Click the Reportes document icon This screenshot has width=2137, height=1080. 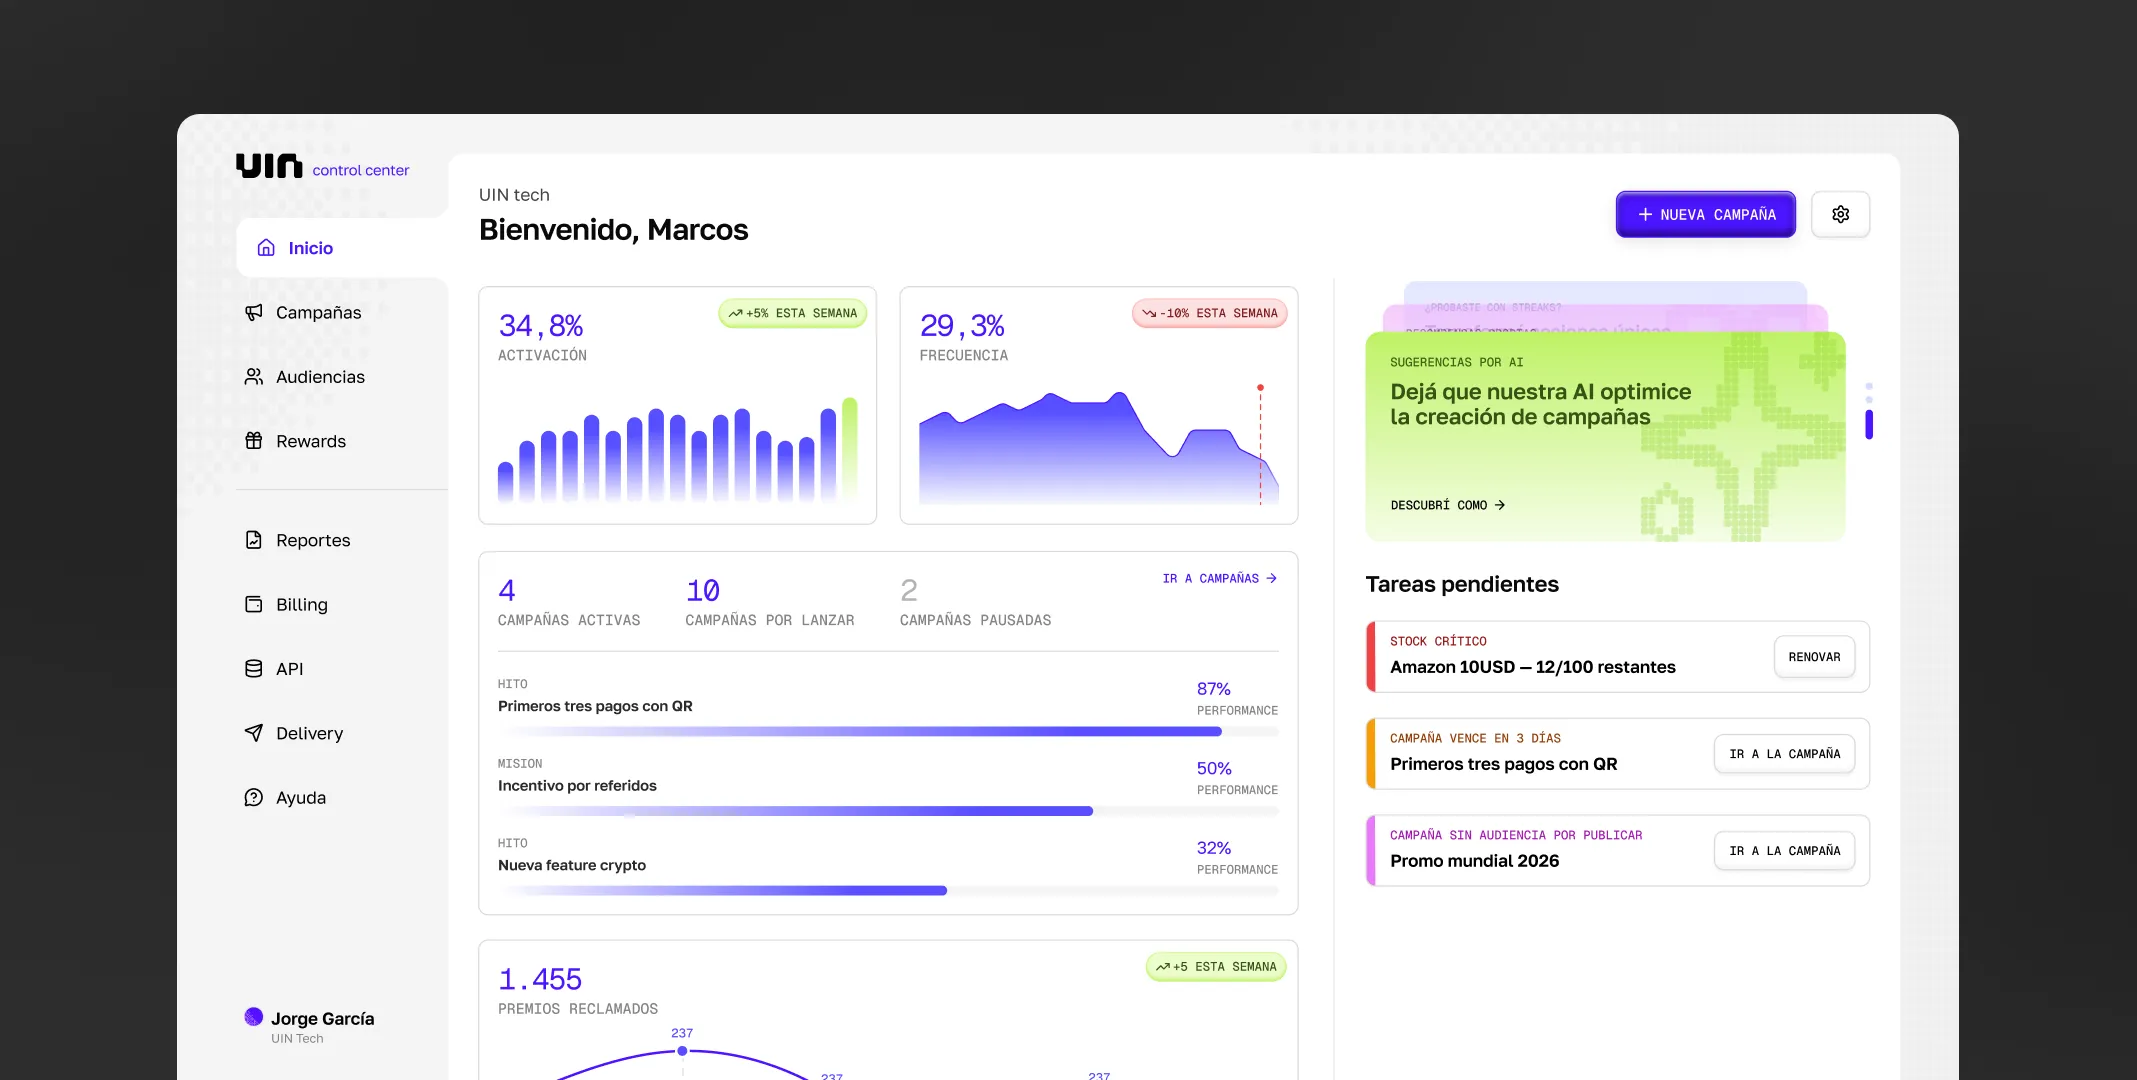[254, 540]
